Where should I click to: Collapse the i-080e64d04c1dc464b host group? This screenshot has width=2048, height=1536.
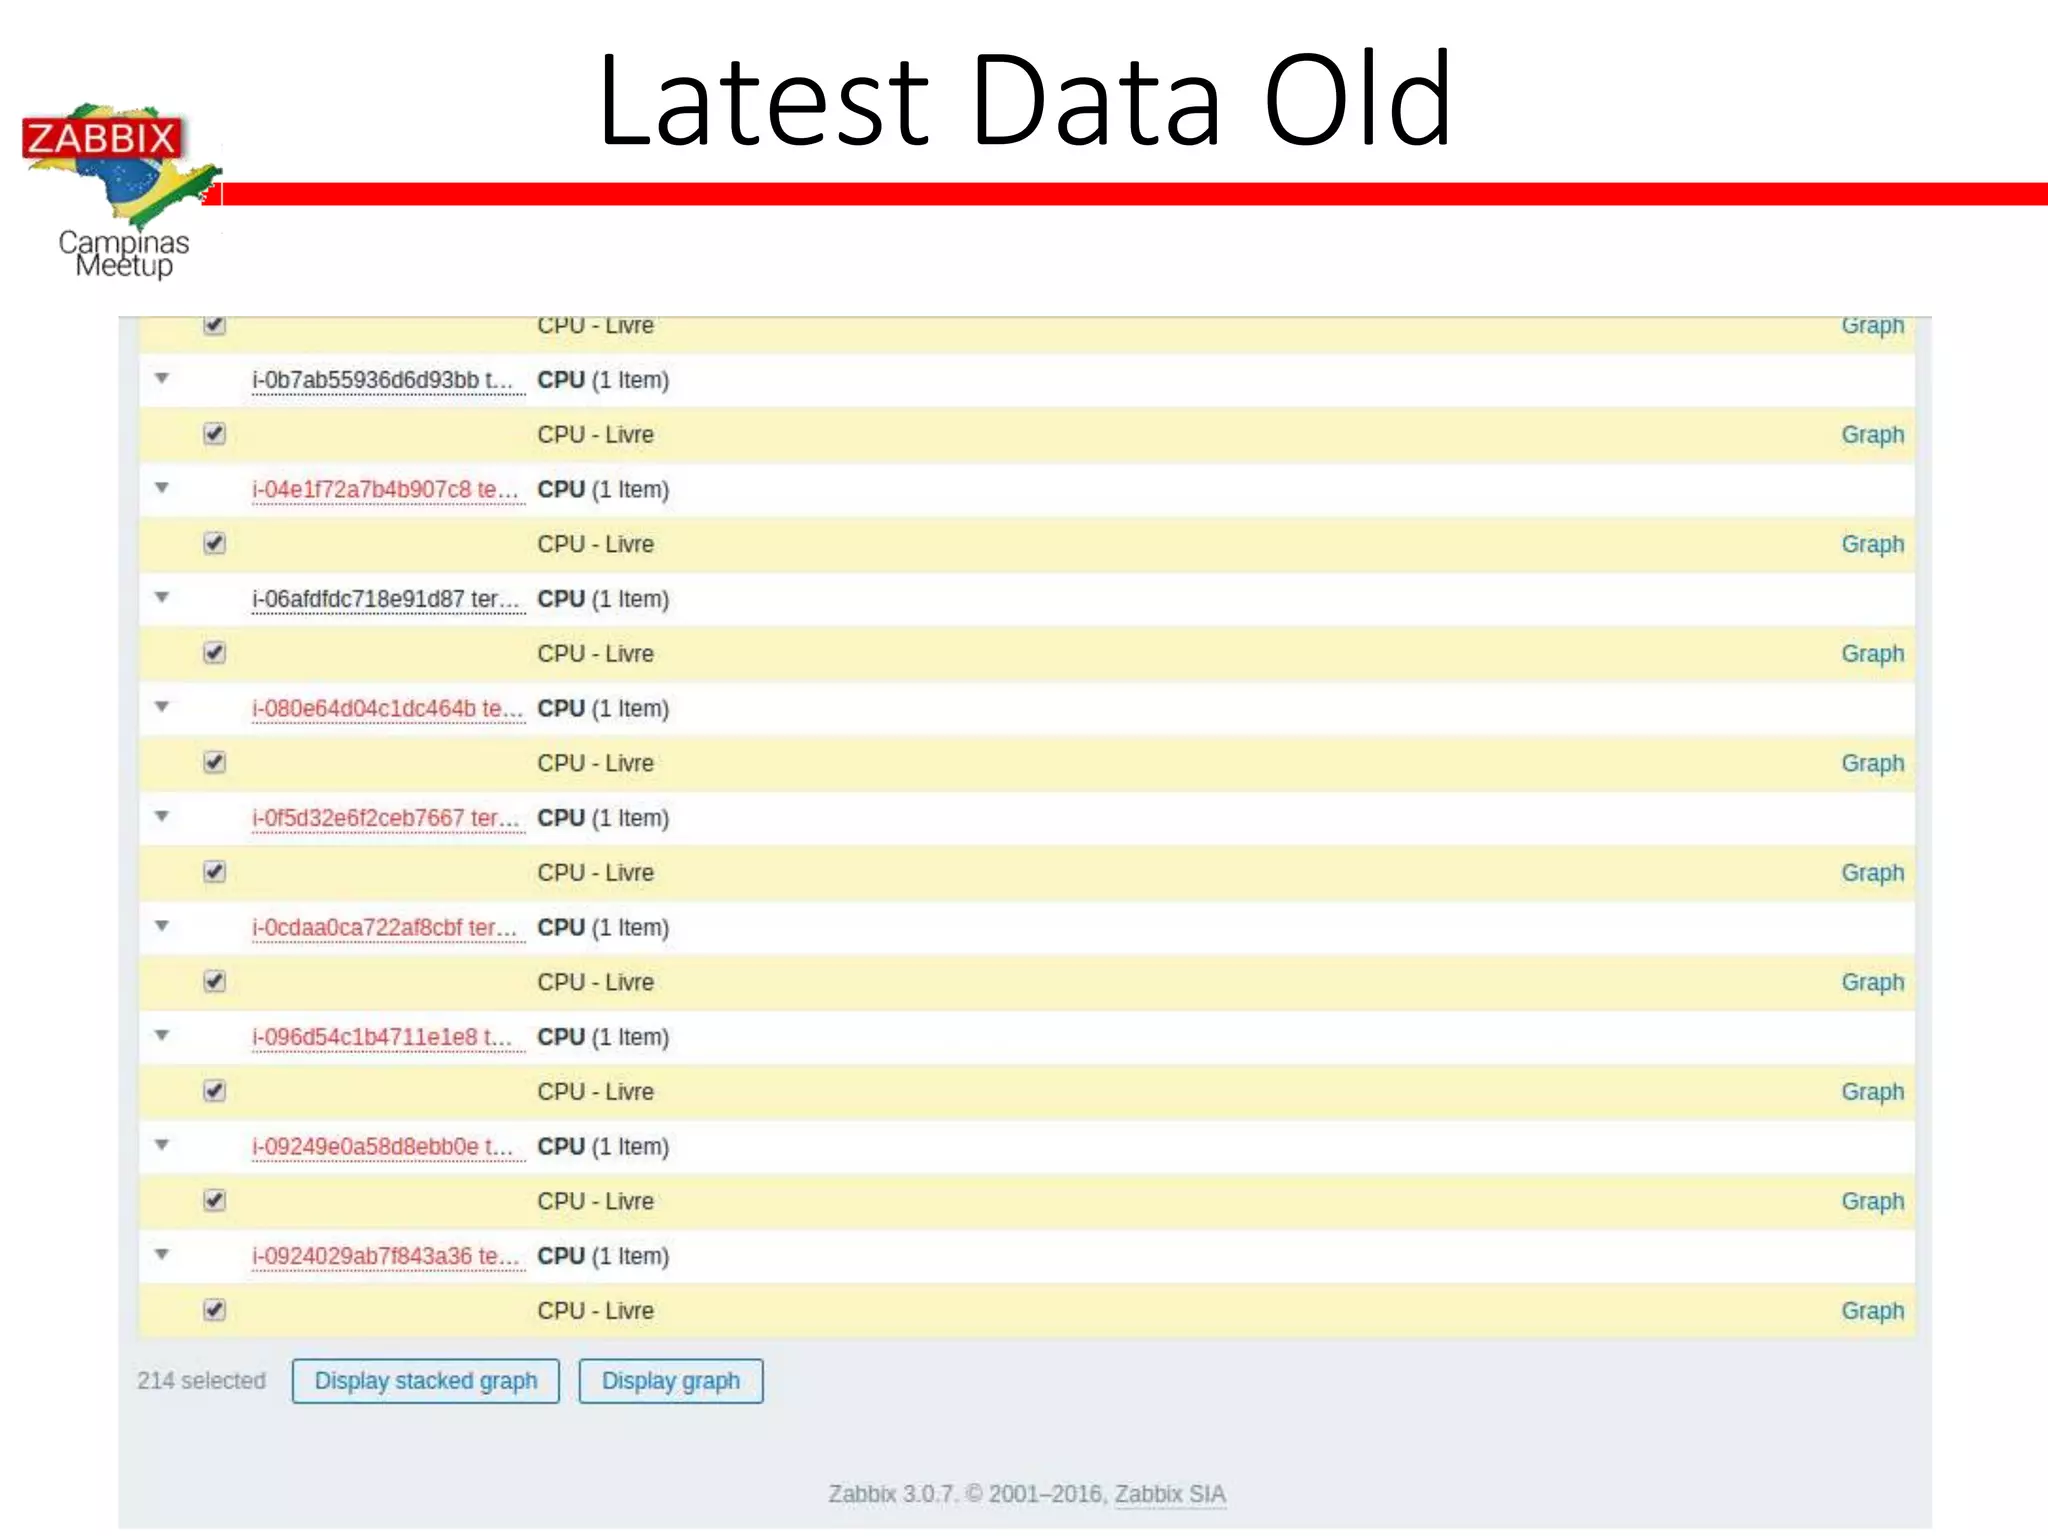coord(162,707)
